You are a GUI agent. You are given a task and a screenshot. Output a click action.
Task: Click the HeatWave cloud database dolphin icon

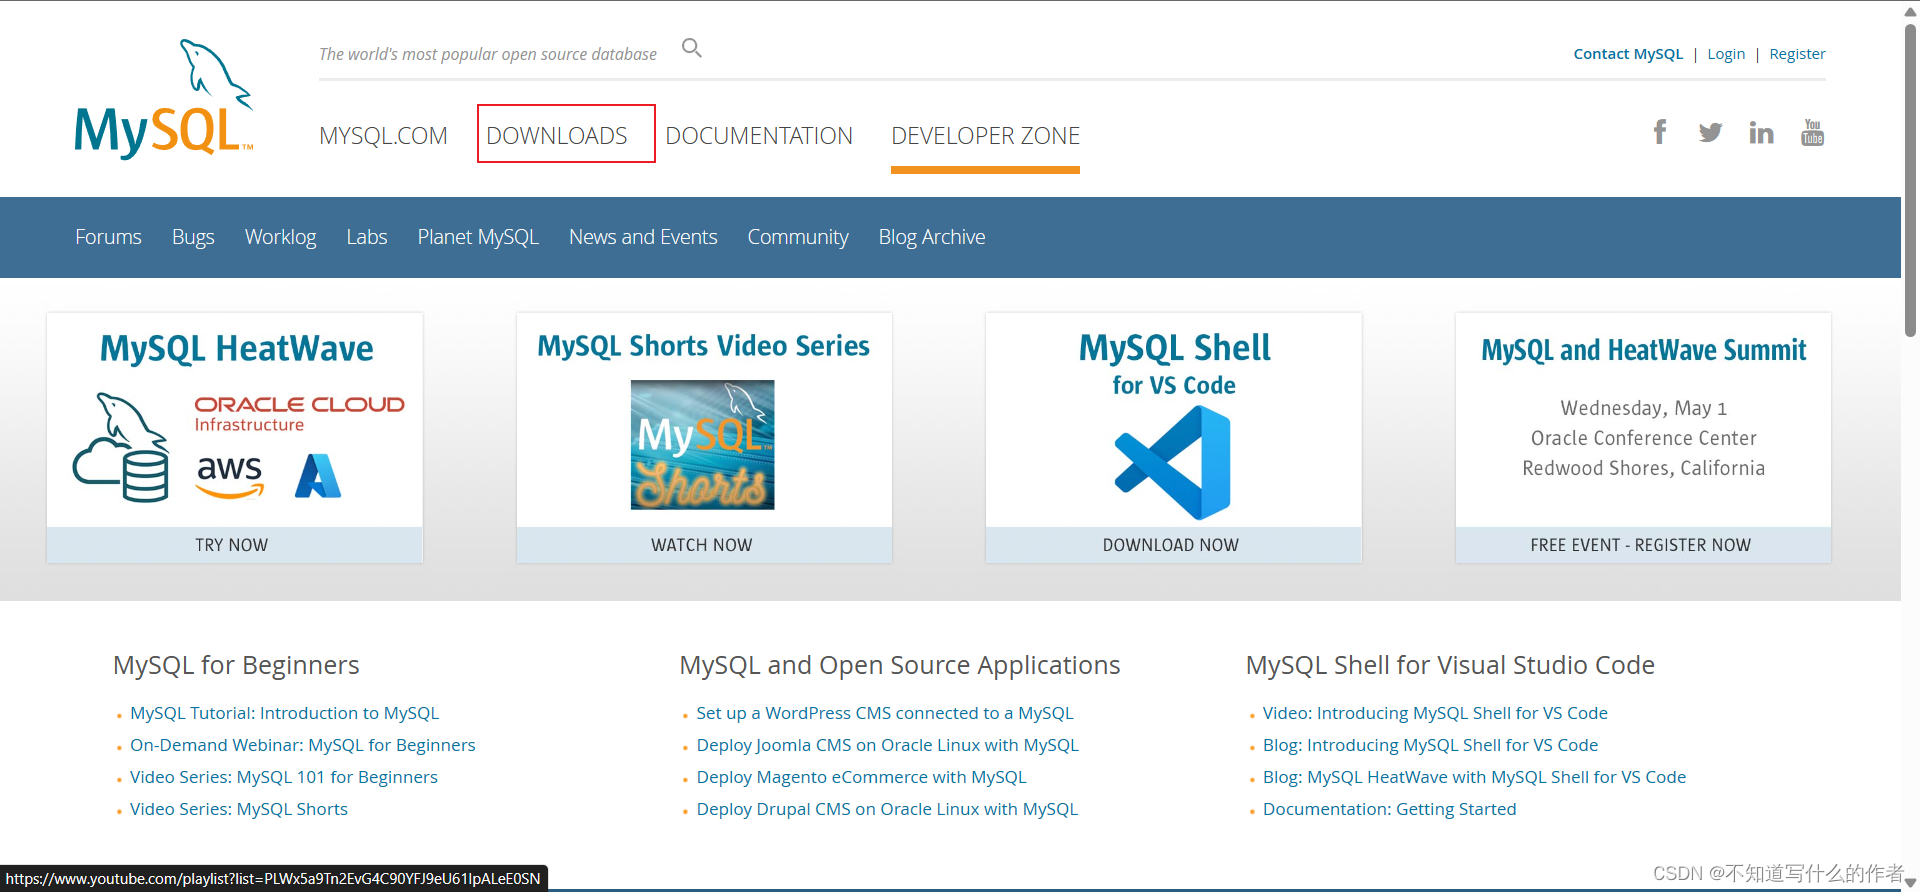(x=121, y=447)
